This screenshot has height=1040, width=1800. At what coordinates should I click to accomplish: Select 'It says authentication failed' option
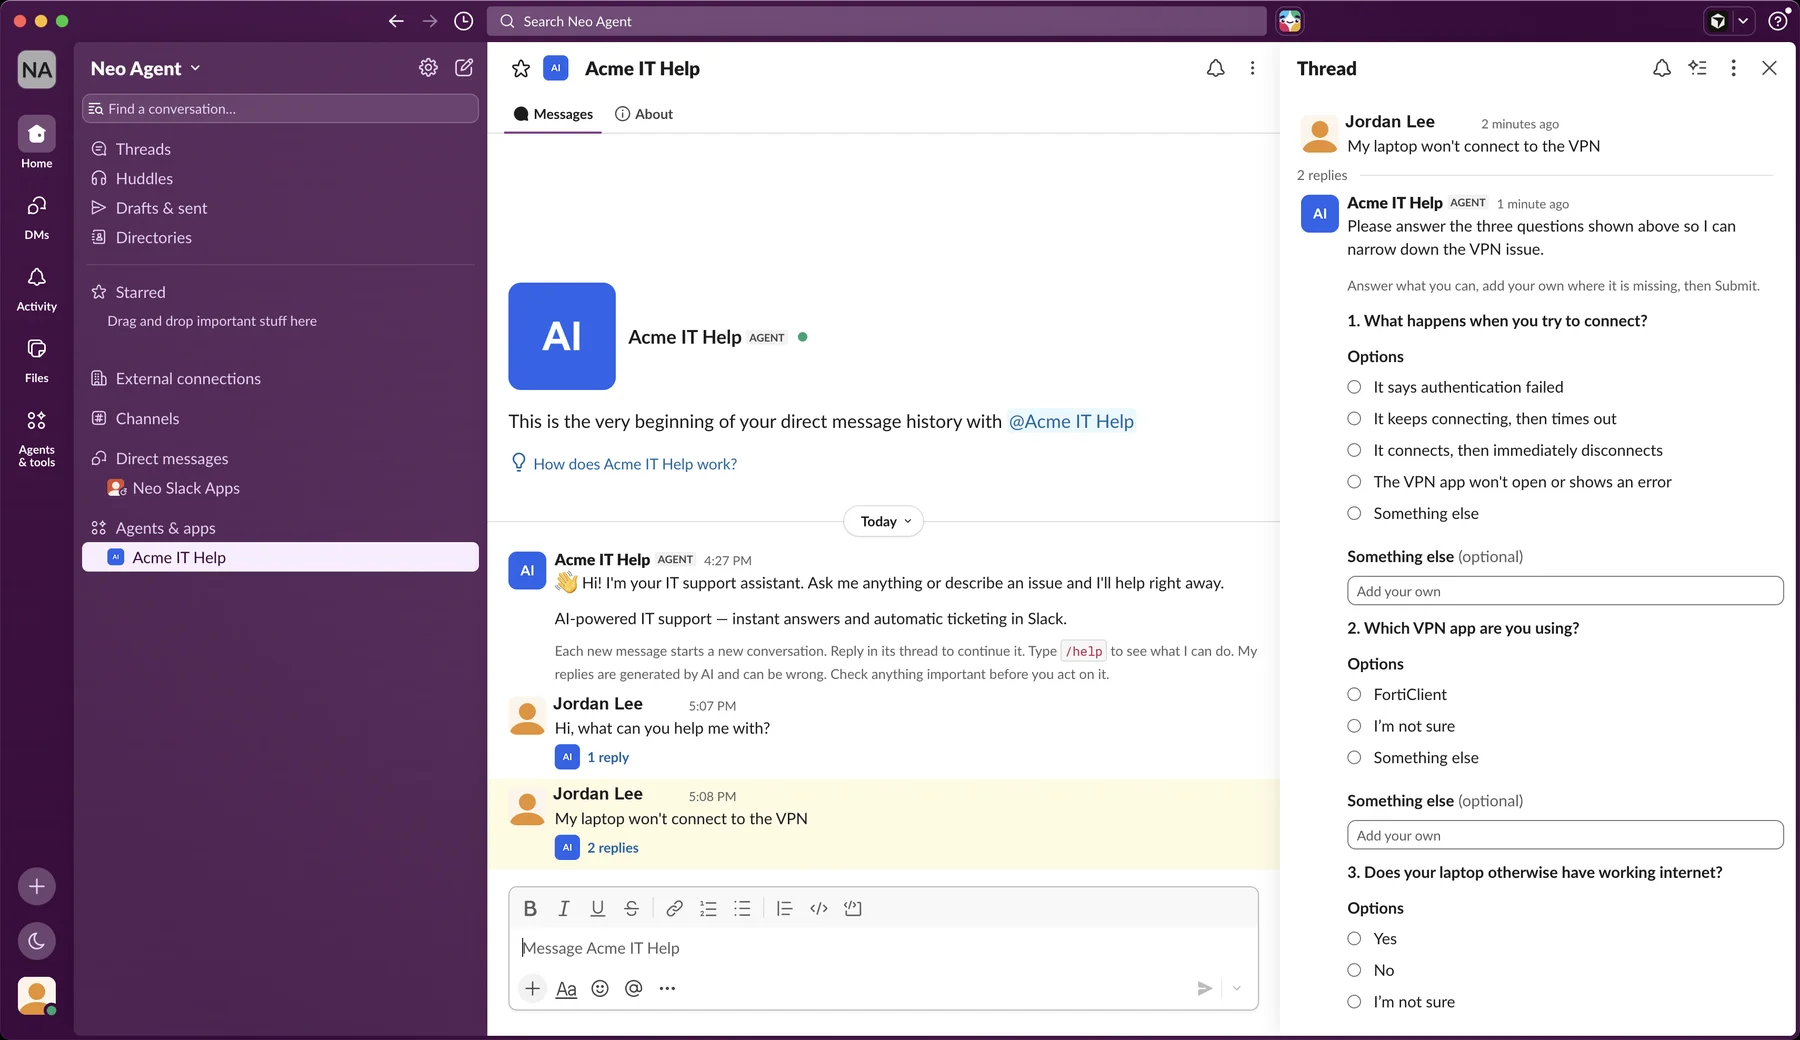pyautogui.click(x=1354, y=387)
